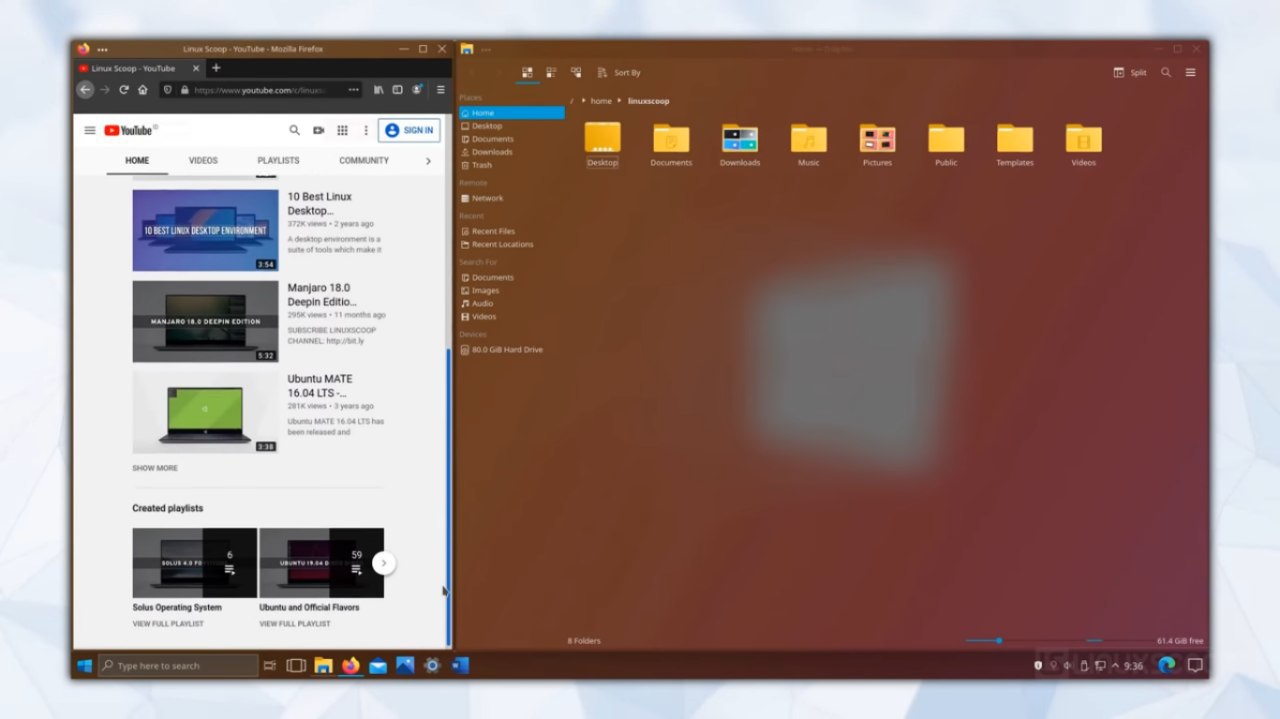Select Home in Dolphin Places
The height and width of the screenshot is (719, 1280).
(512, 113)
